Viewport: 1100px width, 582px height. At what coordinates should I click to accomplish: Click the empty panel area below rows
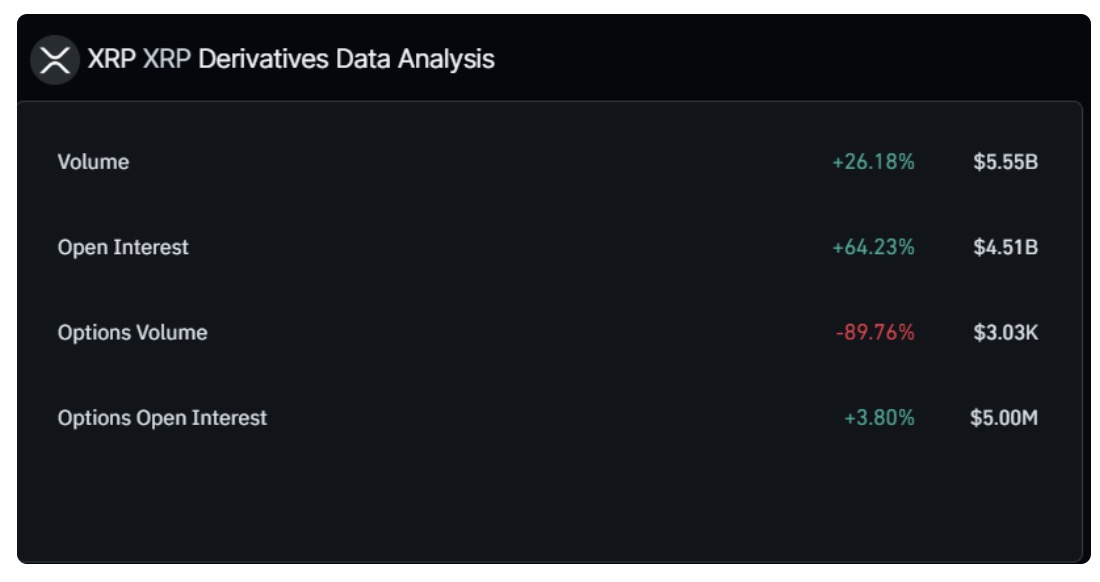549,501
